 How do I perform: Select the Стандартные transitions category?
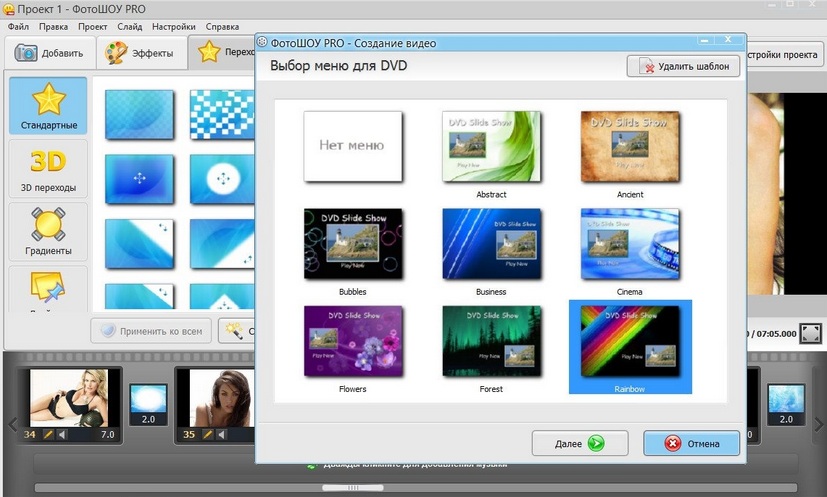tap(48, 106)
